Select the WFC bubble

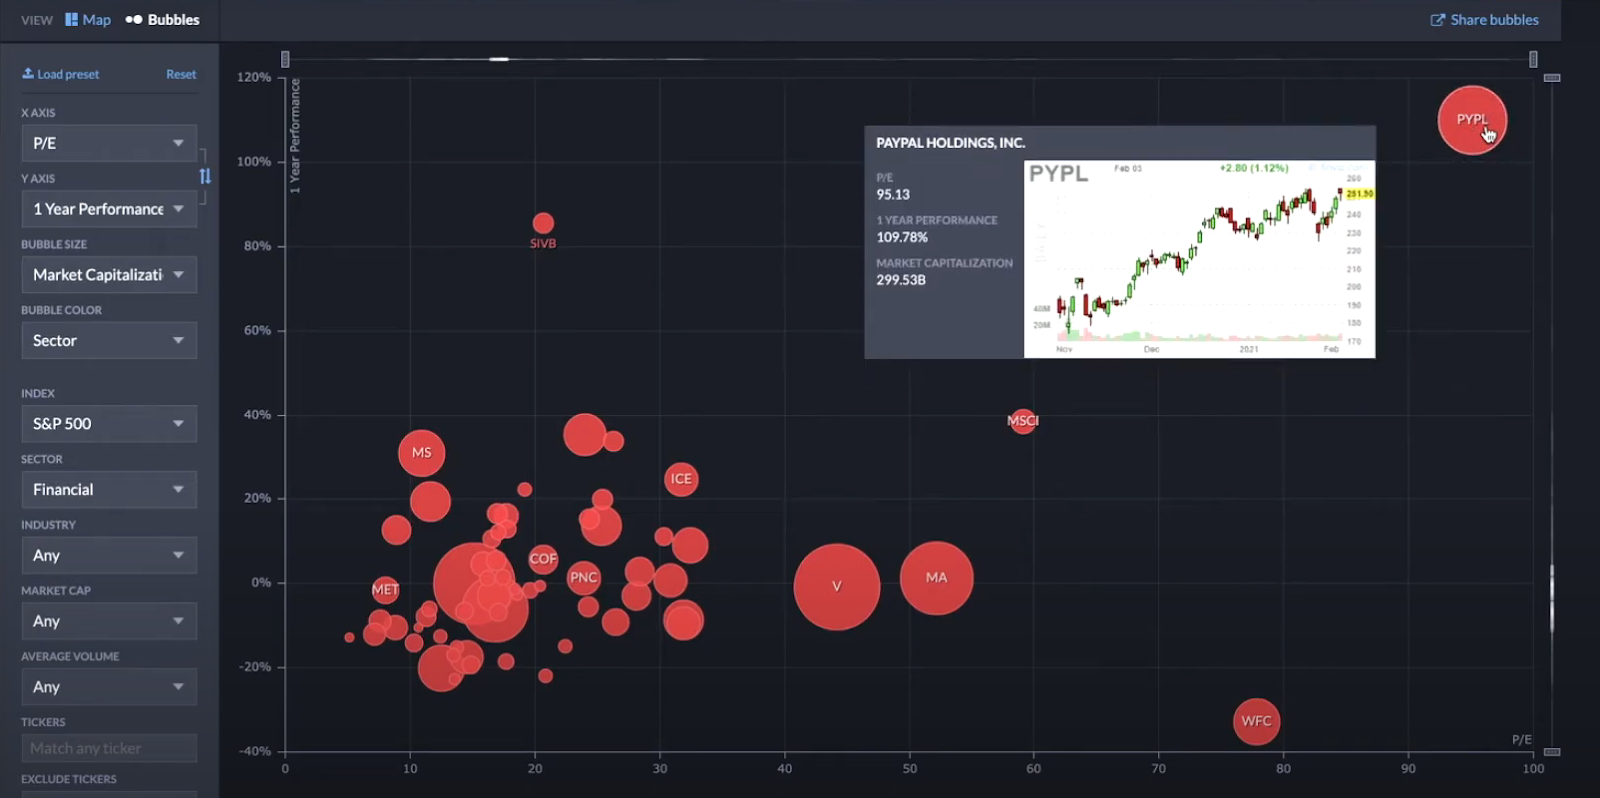click(1256, 722)
